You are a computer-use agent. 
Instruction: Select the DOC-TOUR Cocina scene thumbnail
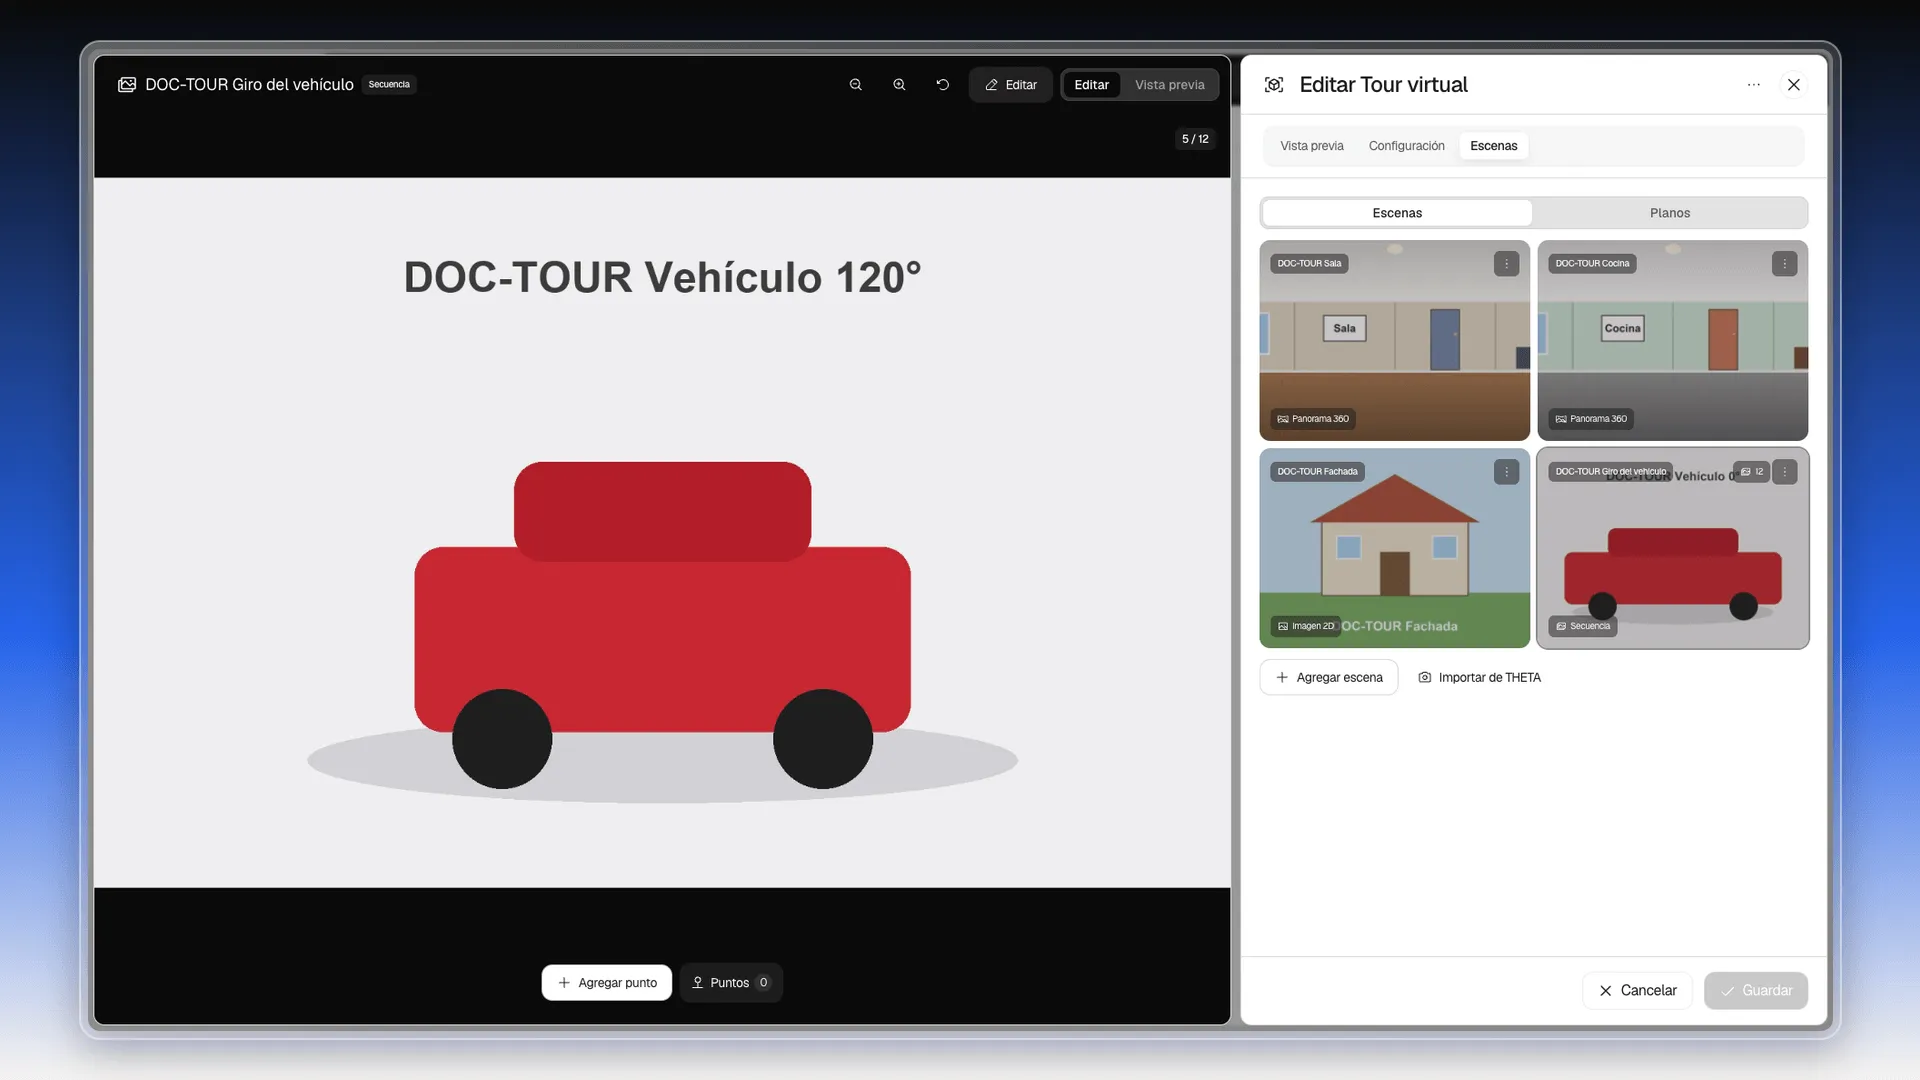(x=1672, y=340)
